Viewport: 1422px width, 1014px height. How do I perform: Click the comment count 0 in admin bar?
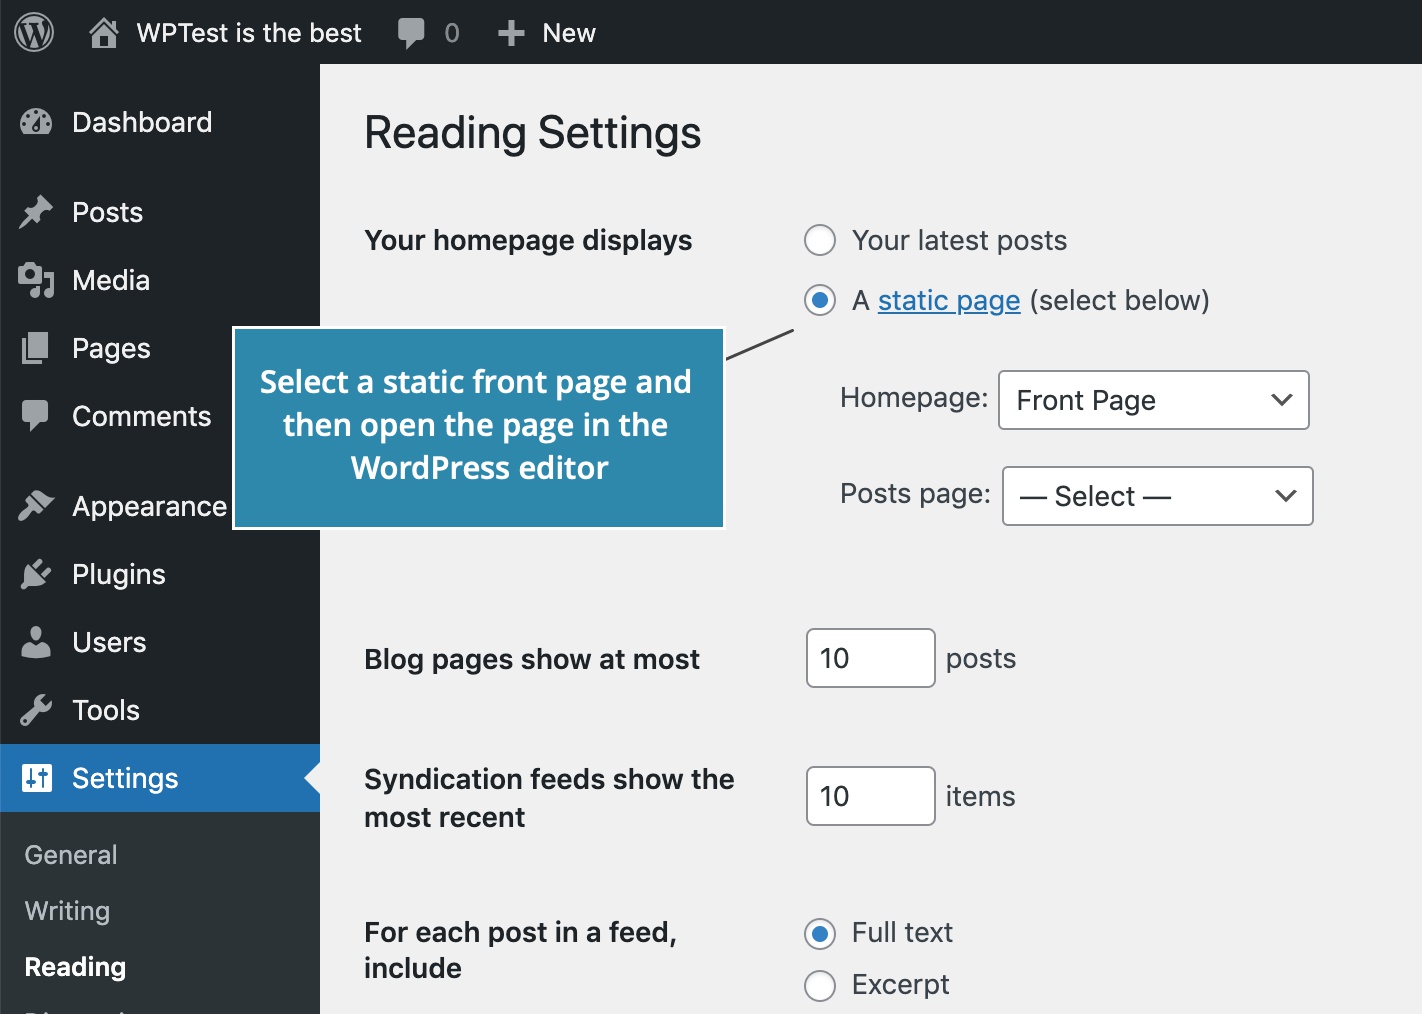click(x=452, y=33)
